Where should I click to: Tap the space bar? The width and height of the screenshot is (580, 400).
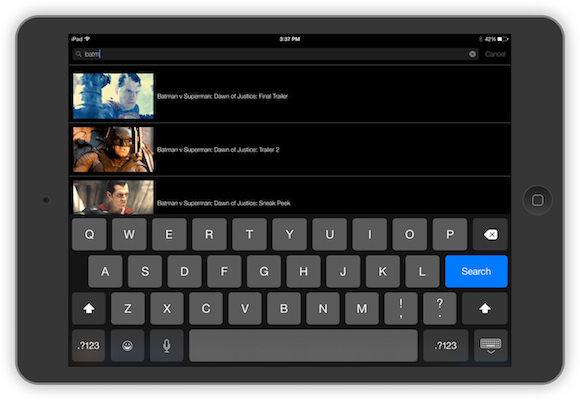tap(303, 346)
